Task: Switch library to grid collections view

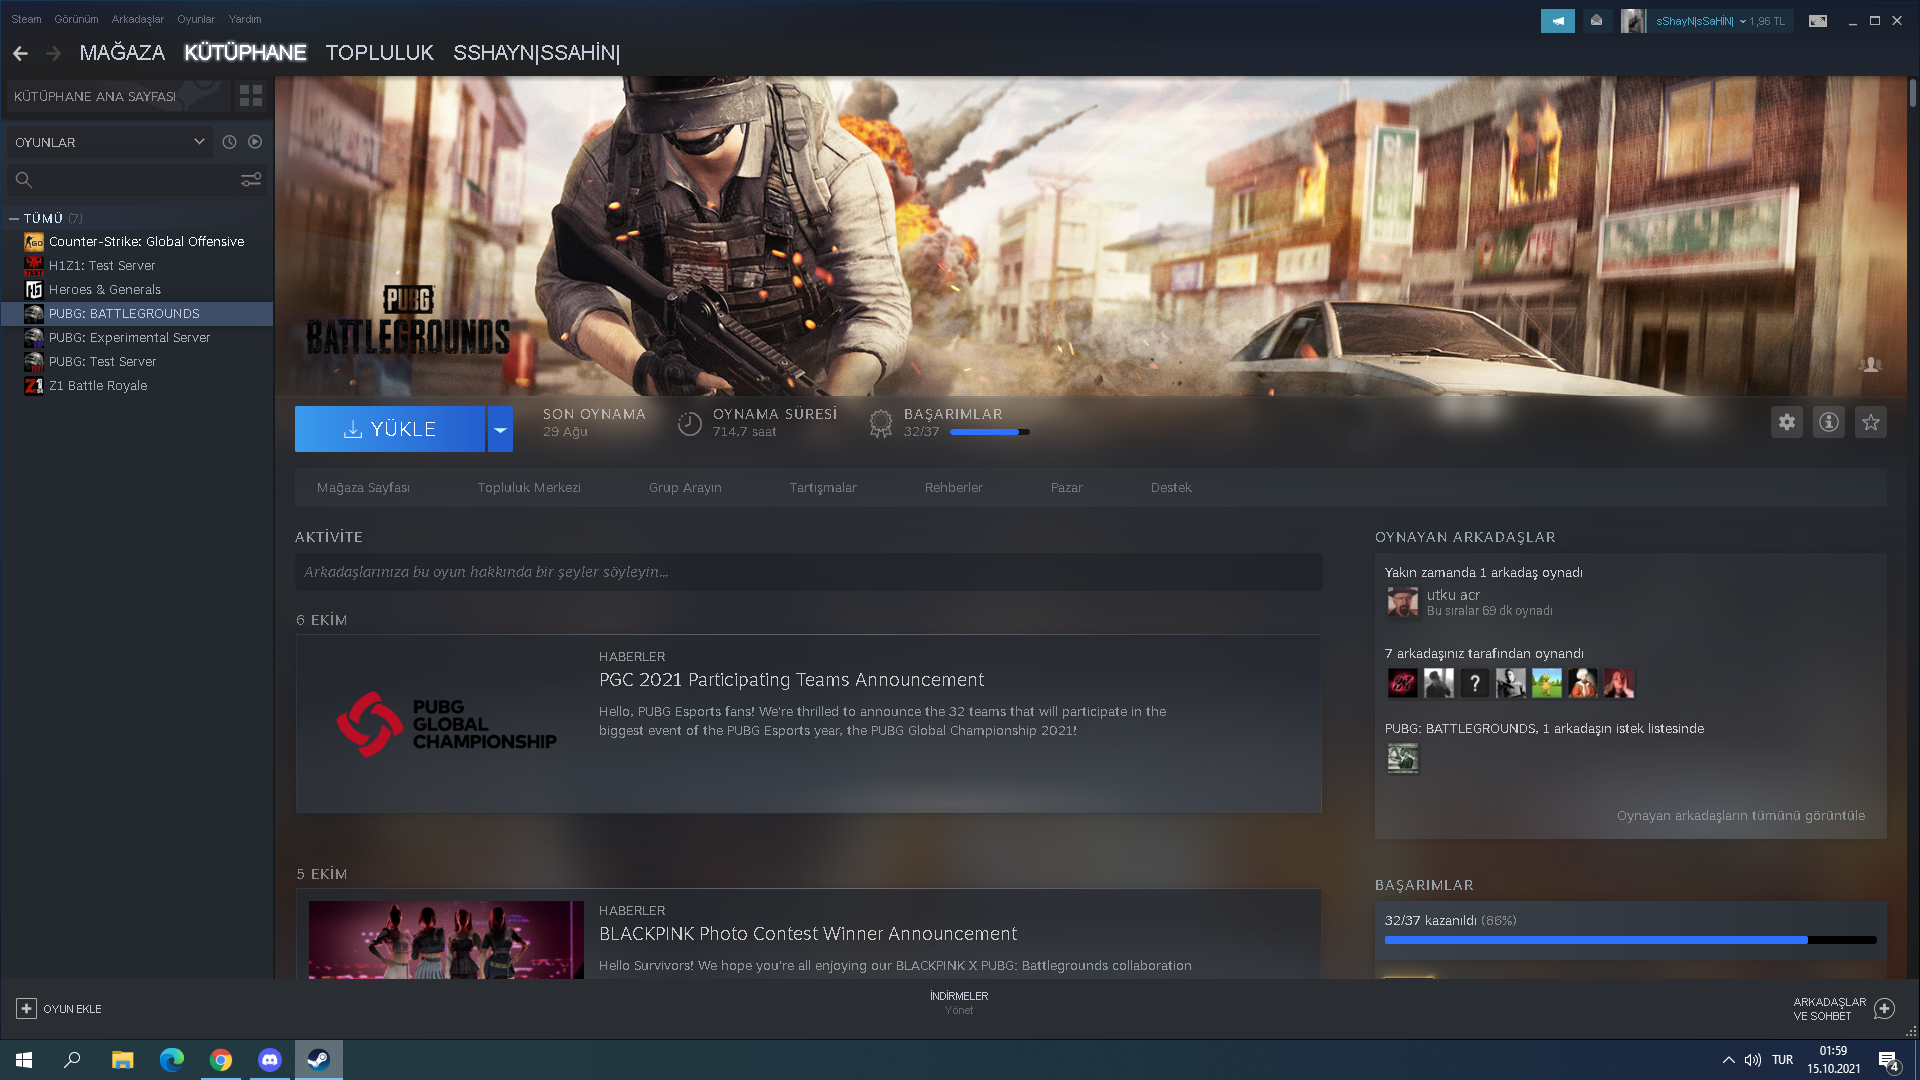Action: pos(251,96)
